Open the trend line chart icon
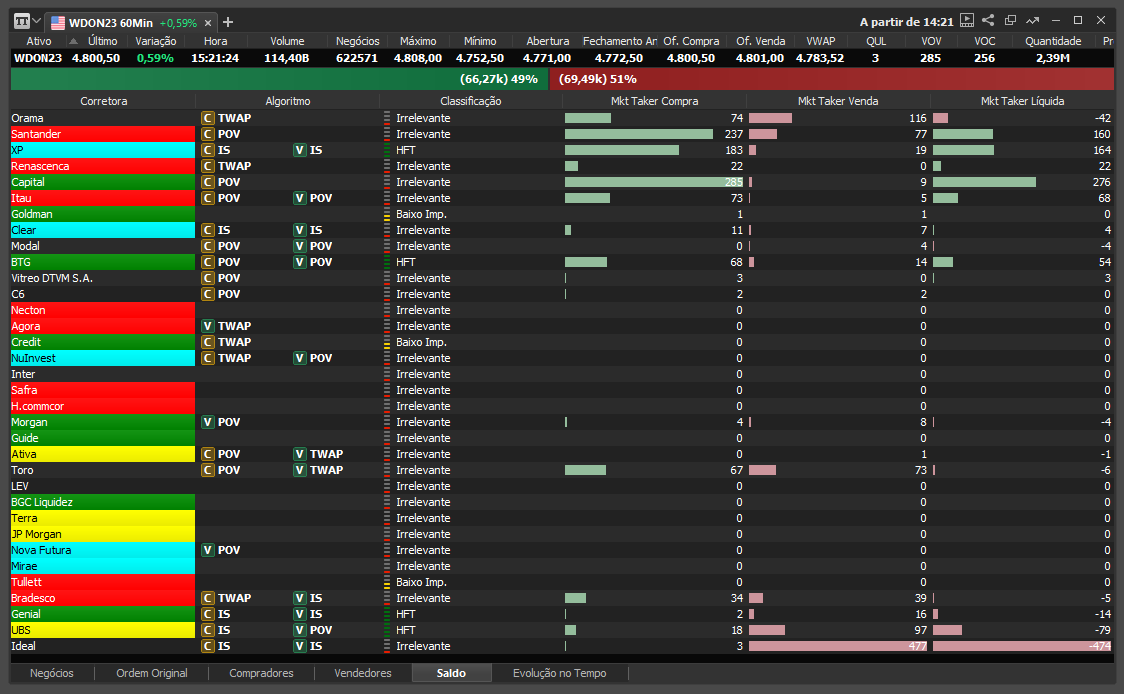 (1032, 21)
